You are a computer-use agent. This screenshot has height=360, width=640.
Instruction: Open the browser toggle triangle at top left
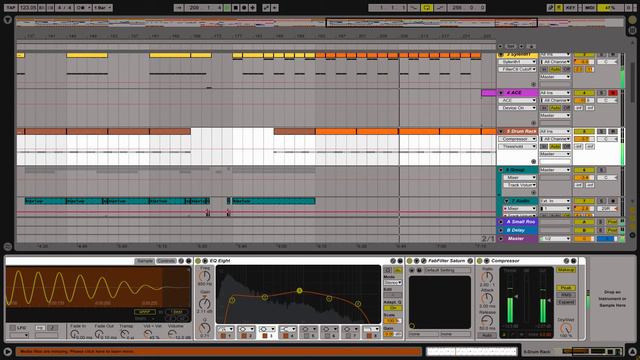pyautogui.click(x=7, y=20)
